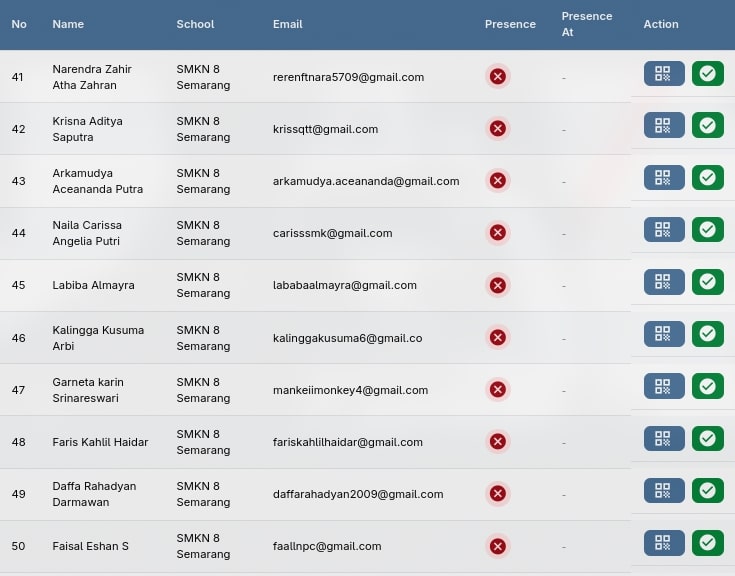The width and height of the screenshot is (735, 576).
Task: Sort table by School column header
Action: click(195, 24)
